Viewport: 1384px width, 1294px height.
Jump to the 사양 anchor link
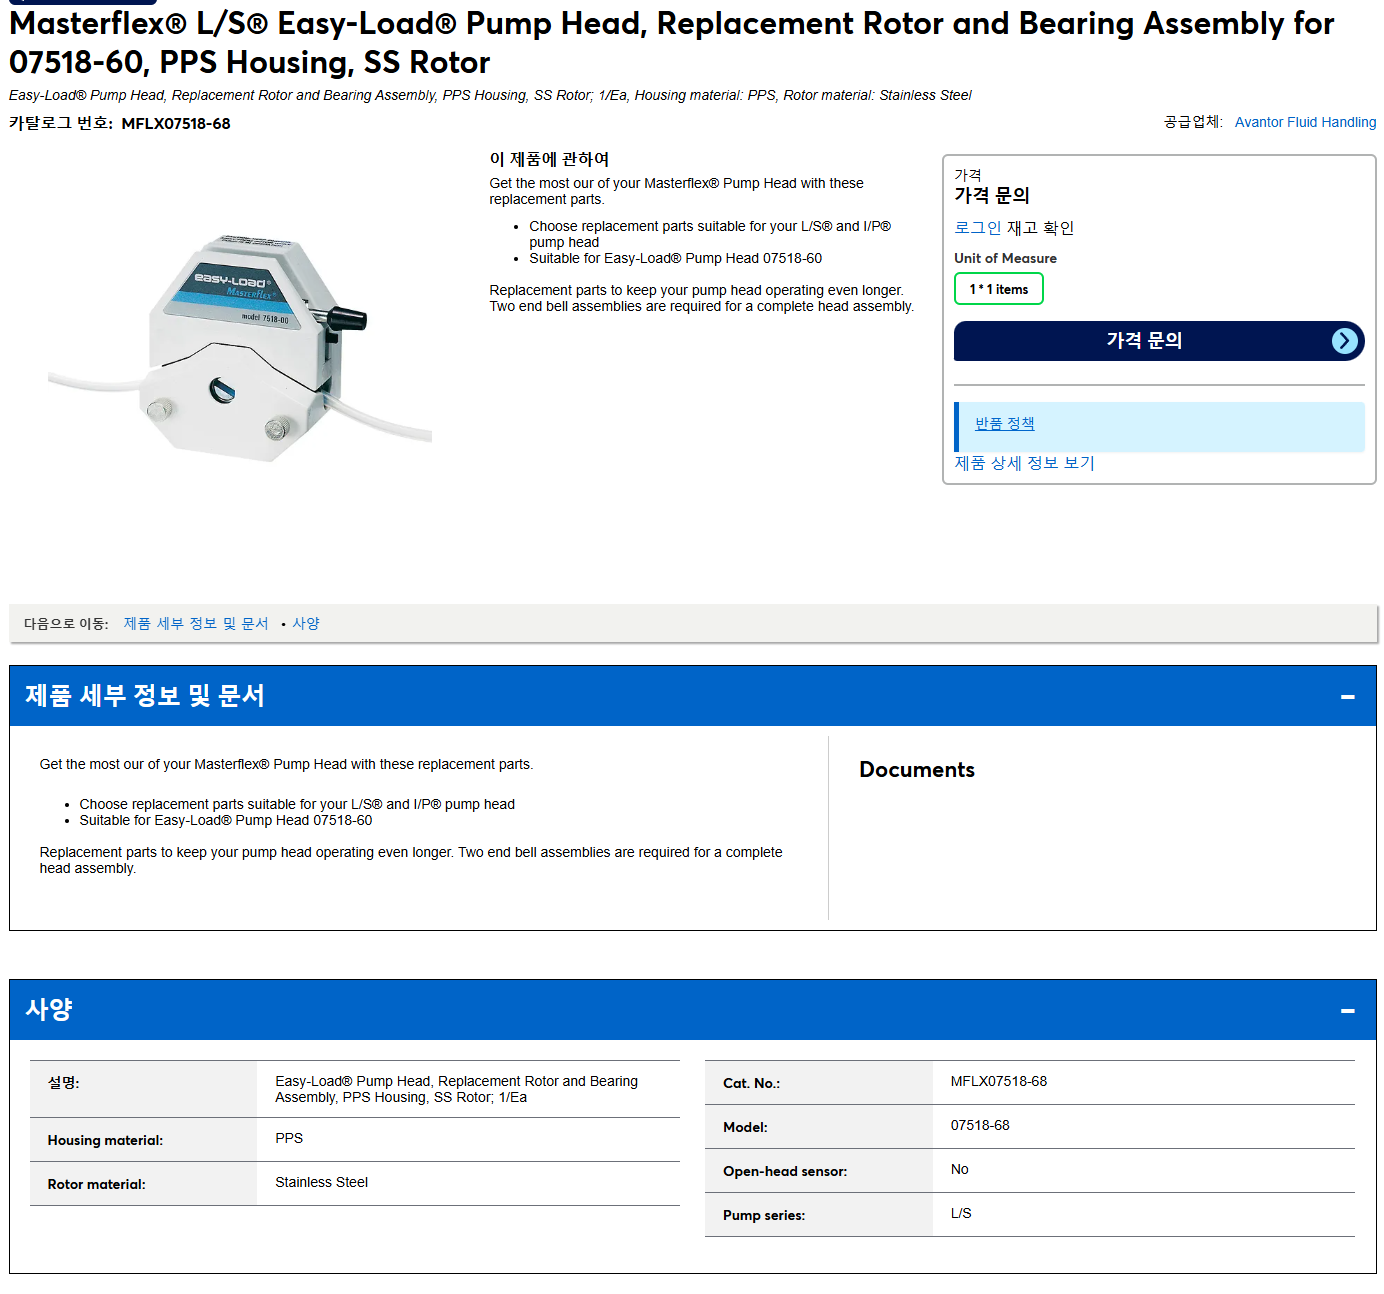pos(306,623)
